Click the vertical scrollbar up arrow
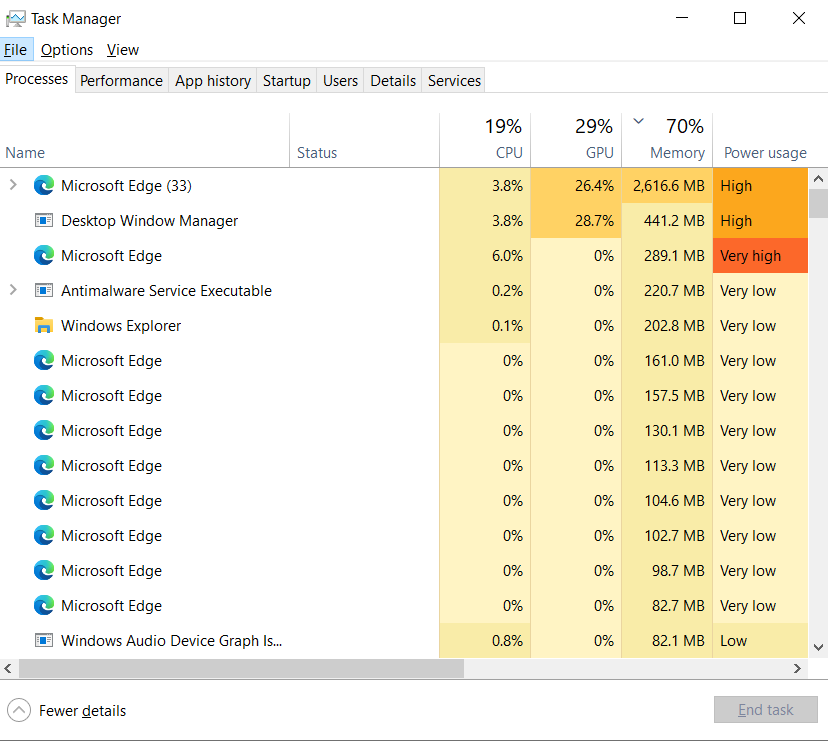 click(818, 179)
